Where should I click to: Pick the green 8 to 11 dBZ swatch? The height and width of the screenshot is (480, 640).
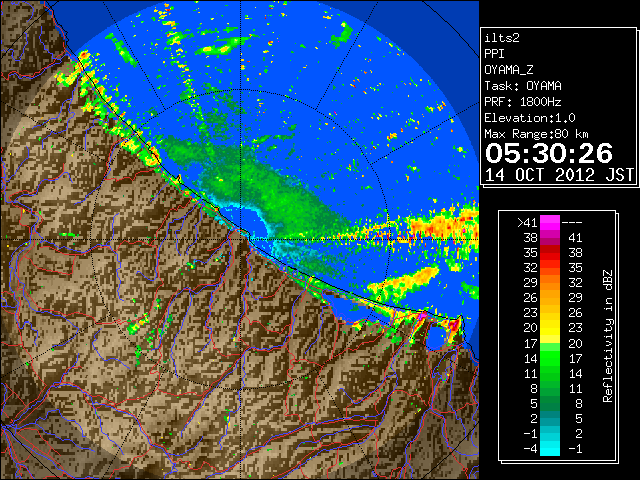[550, 388]
